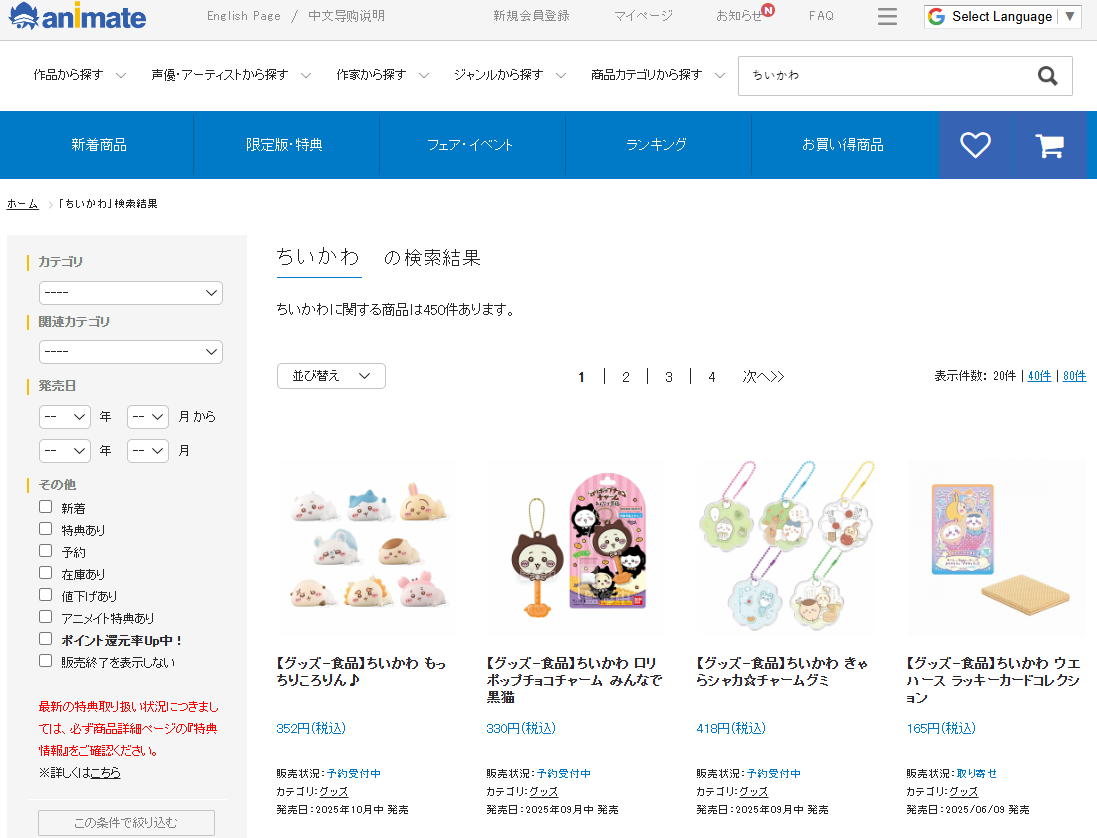Open the 新規会員登録 link
1097x838 pixels.
(x=531, y=15)
